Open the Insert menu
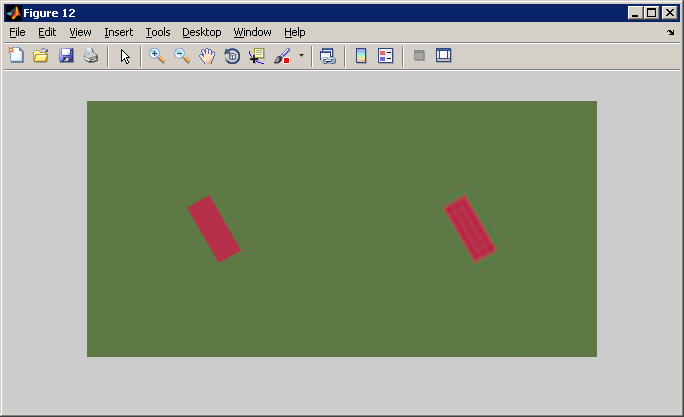 coord(118,32)
